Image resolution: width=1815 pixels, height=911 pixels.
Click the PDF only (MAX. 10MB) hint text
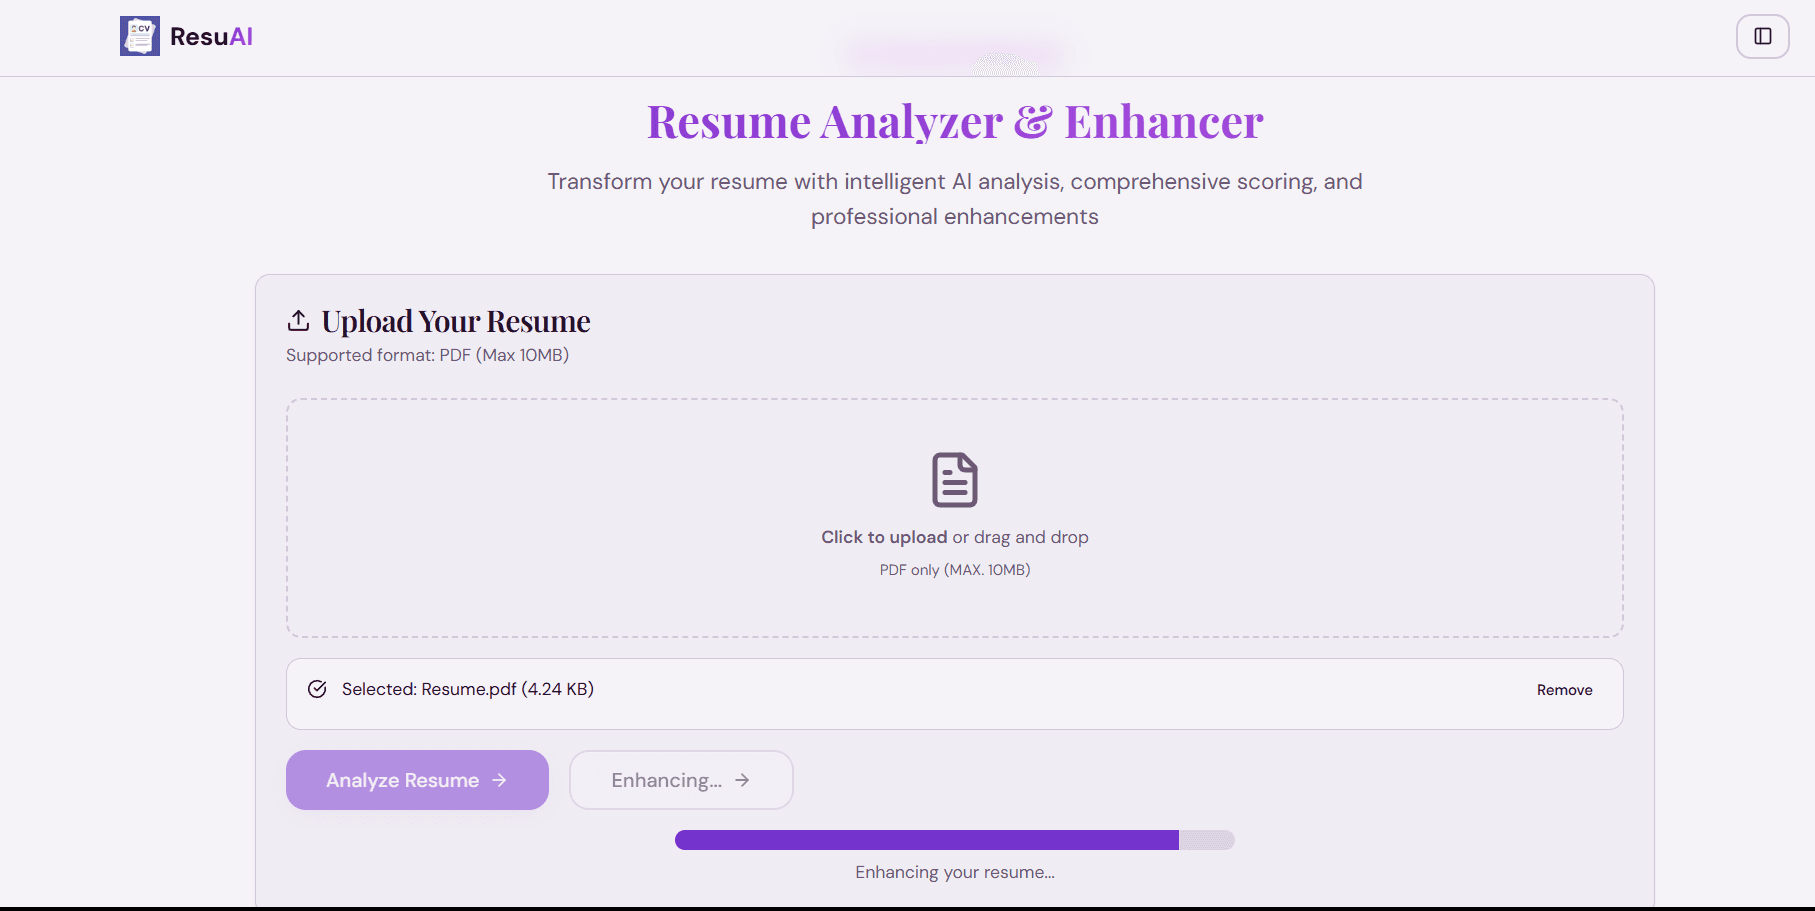[954, 569]
